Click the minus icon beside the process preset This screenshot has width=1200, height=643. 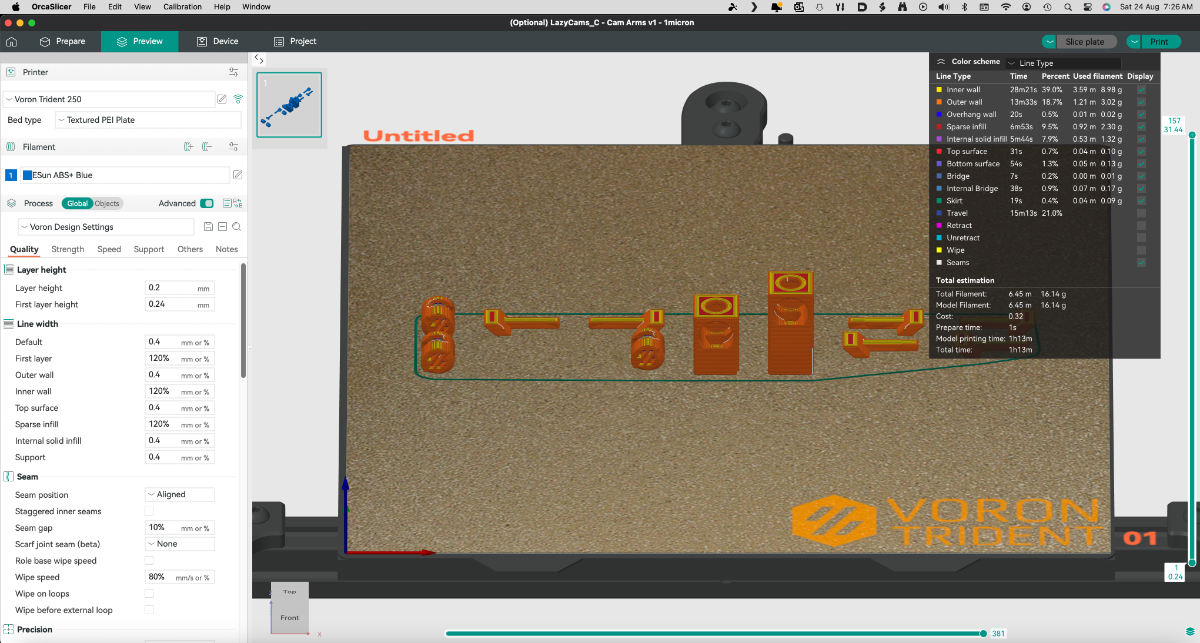tap(222, 227)
